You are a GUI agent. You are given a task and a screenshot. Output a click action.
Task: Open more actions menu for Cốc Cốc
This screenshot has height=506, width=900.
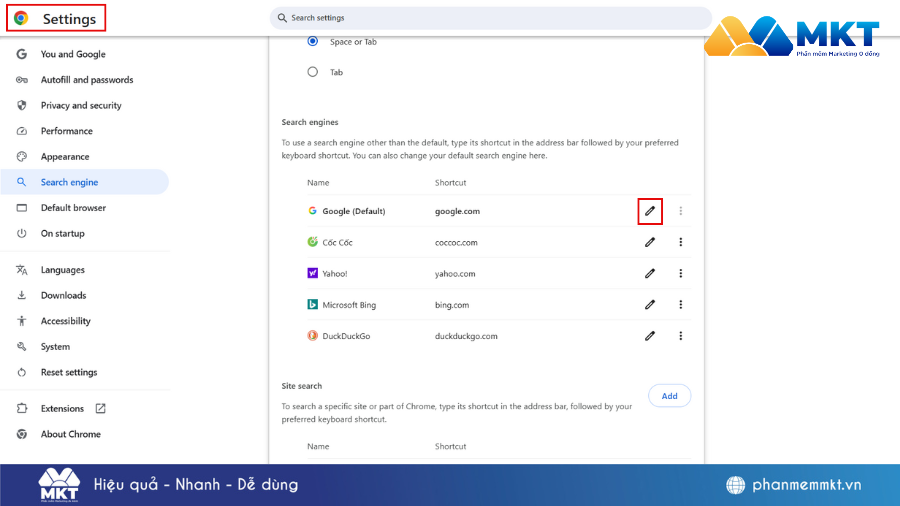(681, 242)
